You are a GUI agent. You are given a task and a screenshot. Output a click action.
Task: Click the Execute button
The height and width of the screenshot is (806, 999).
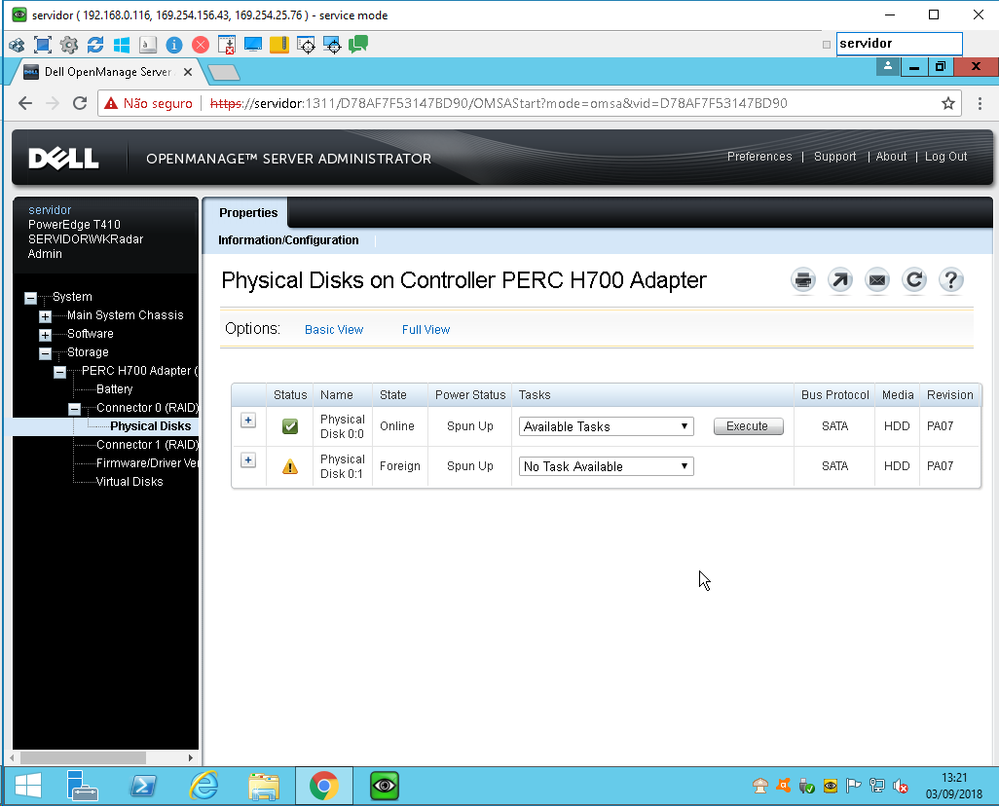(x=748, y=426)
